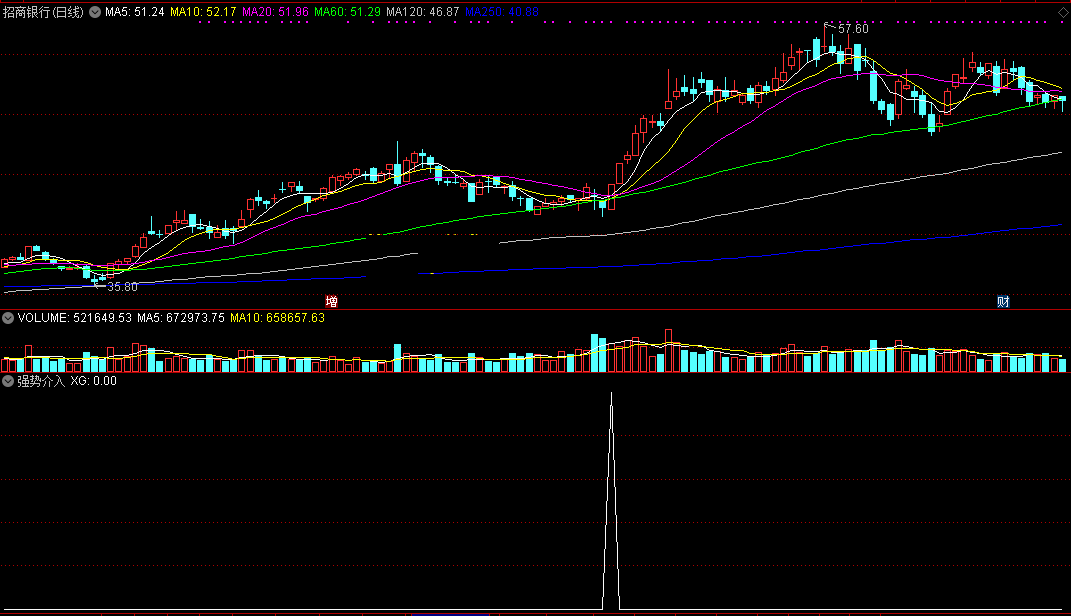Image resolution: width=1071 pixels, height=616 pixels.
Task: Select the MA5: 51.24 legend label
Action: [x=135, y=12]
